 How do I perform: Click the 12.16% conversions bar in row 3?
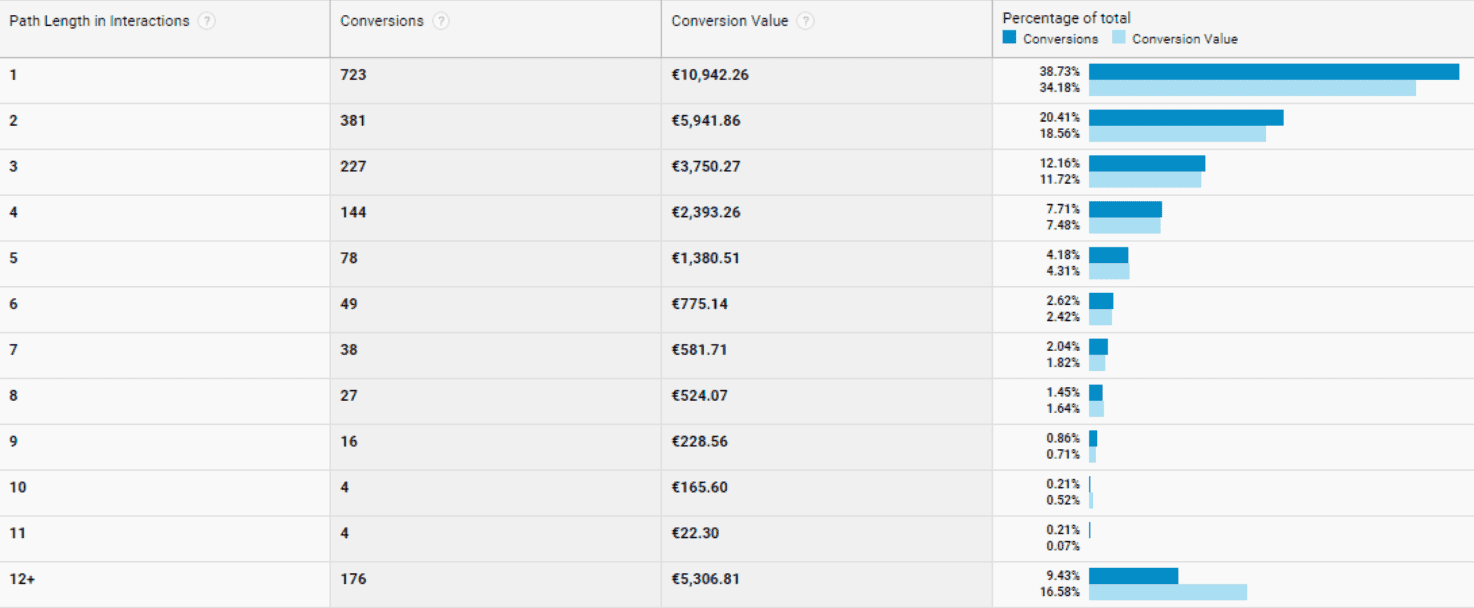1147,164
